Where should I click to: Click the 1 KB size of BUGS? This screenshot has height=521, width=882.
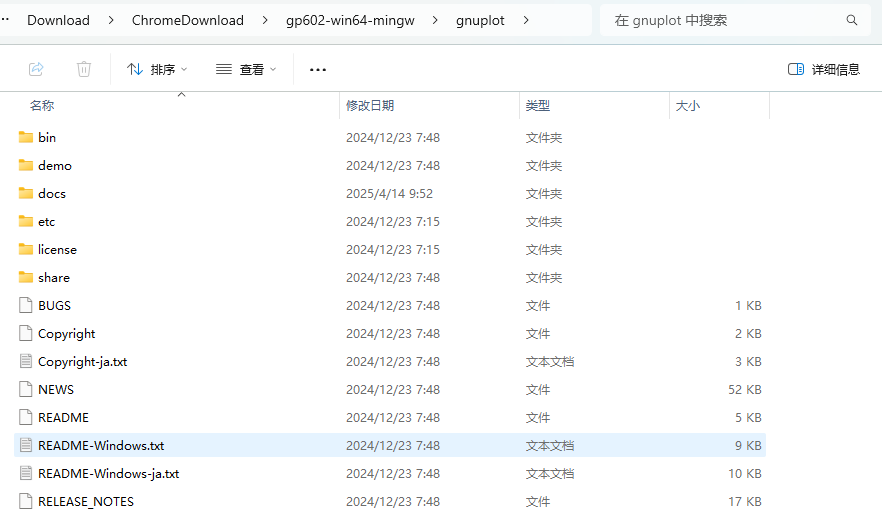coord(748,306)
